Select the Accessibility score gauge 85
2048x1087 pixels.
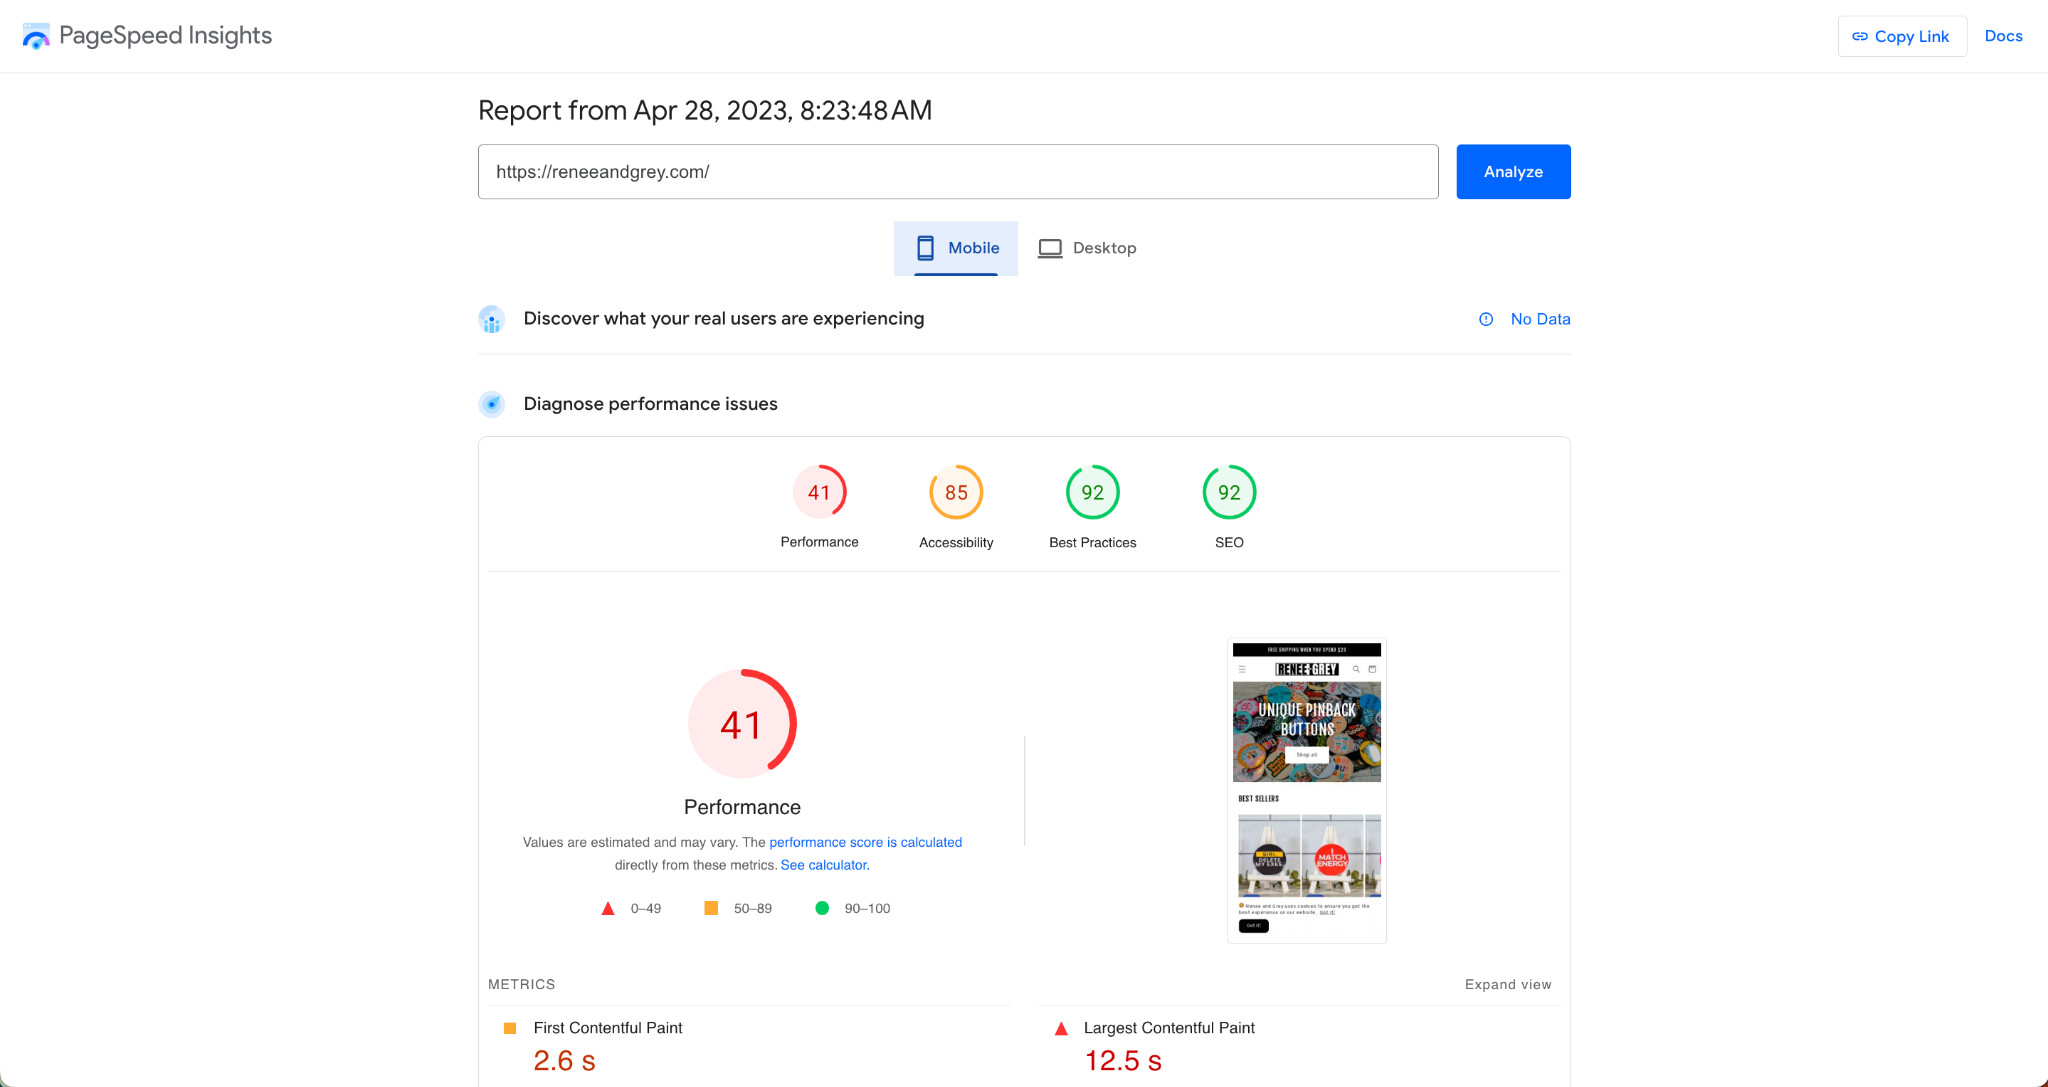(x=956, y=492)
